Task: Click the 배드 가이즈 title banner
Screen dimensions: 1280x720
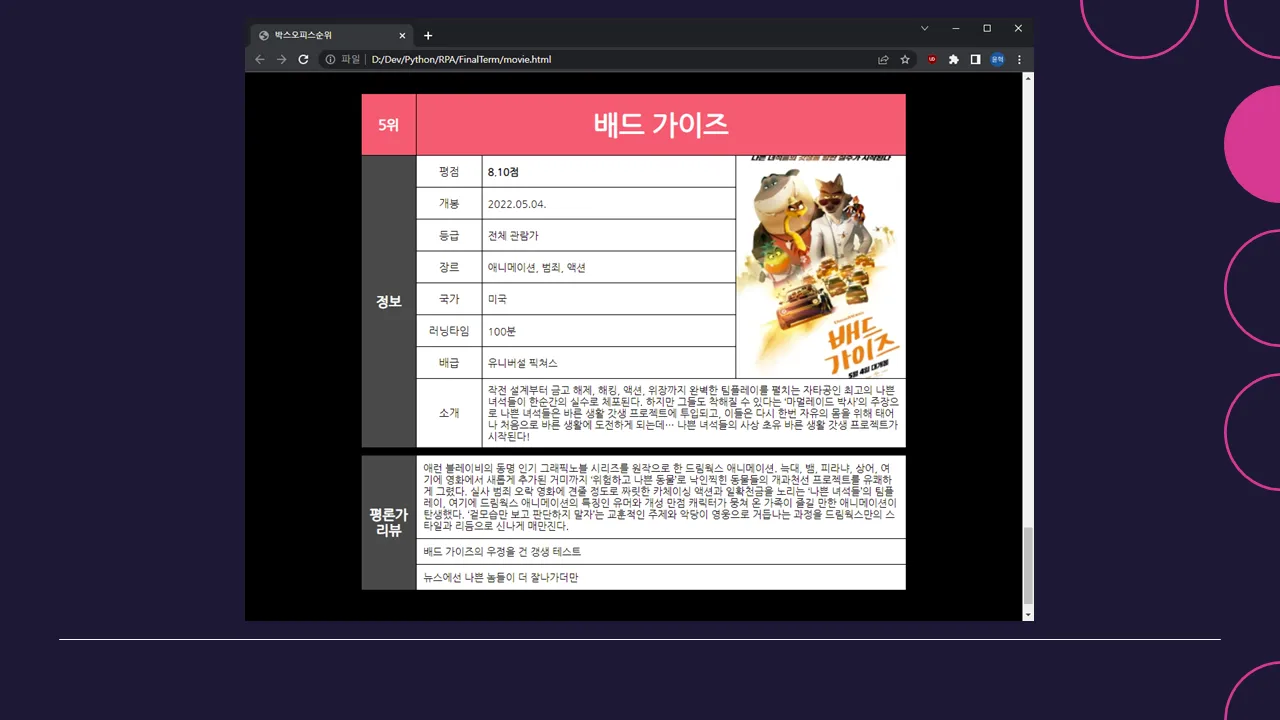Action: tap(660, 124)
